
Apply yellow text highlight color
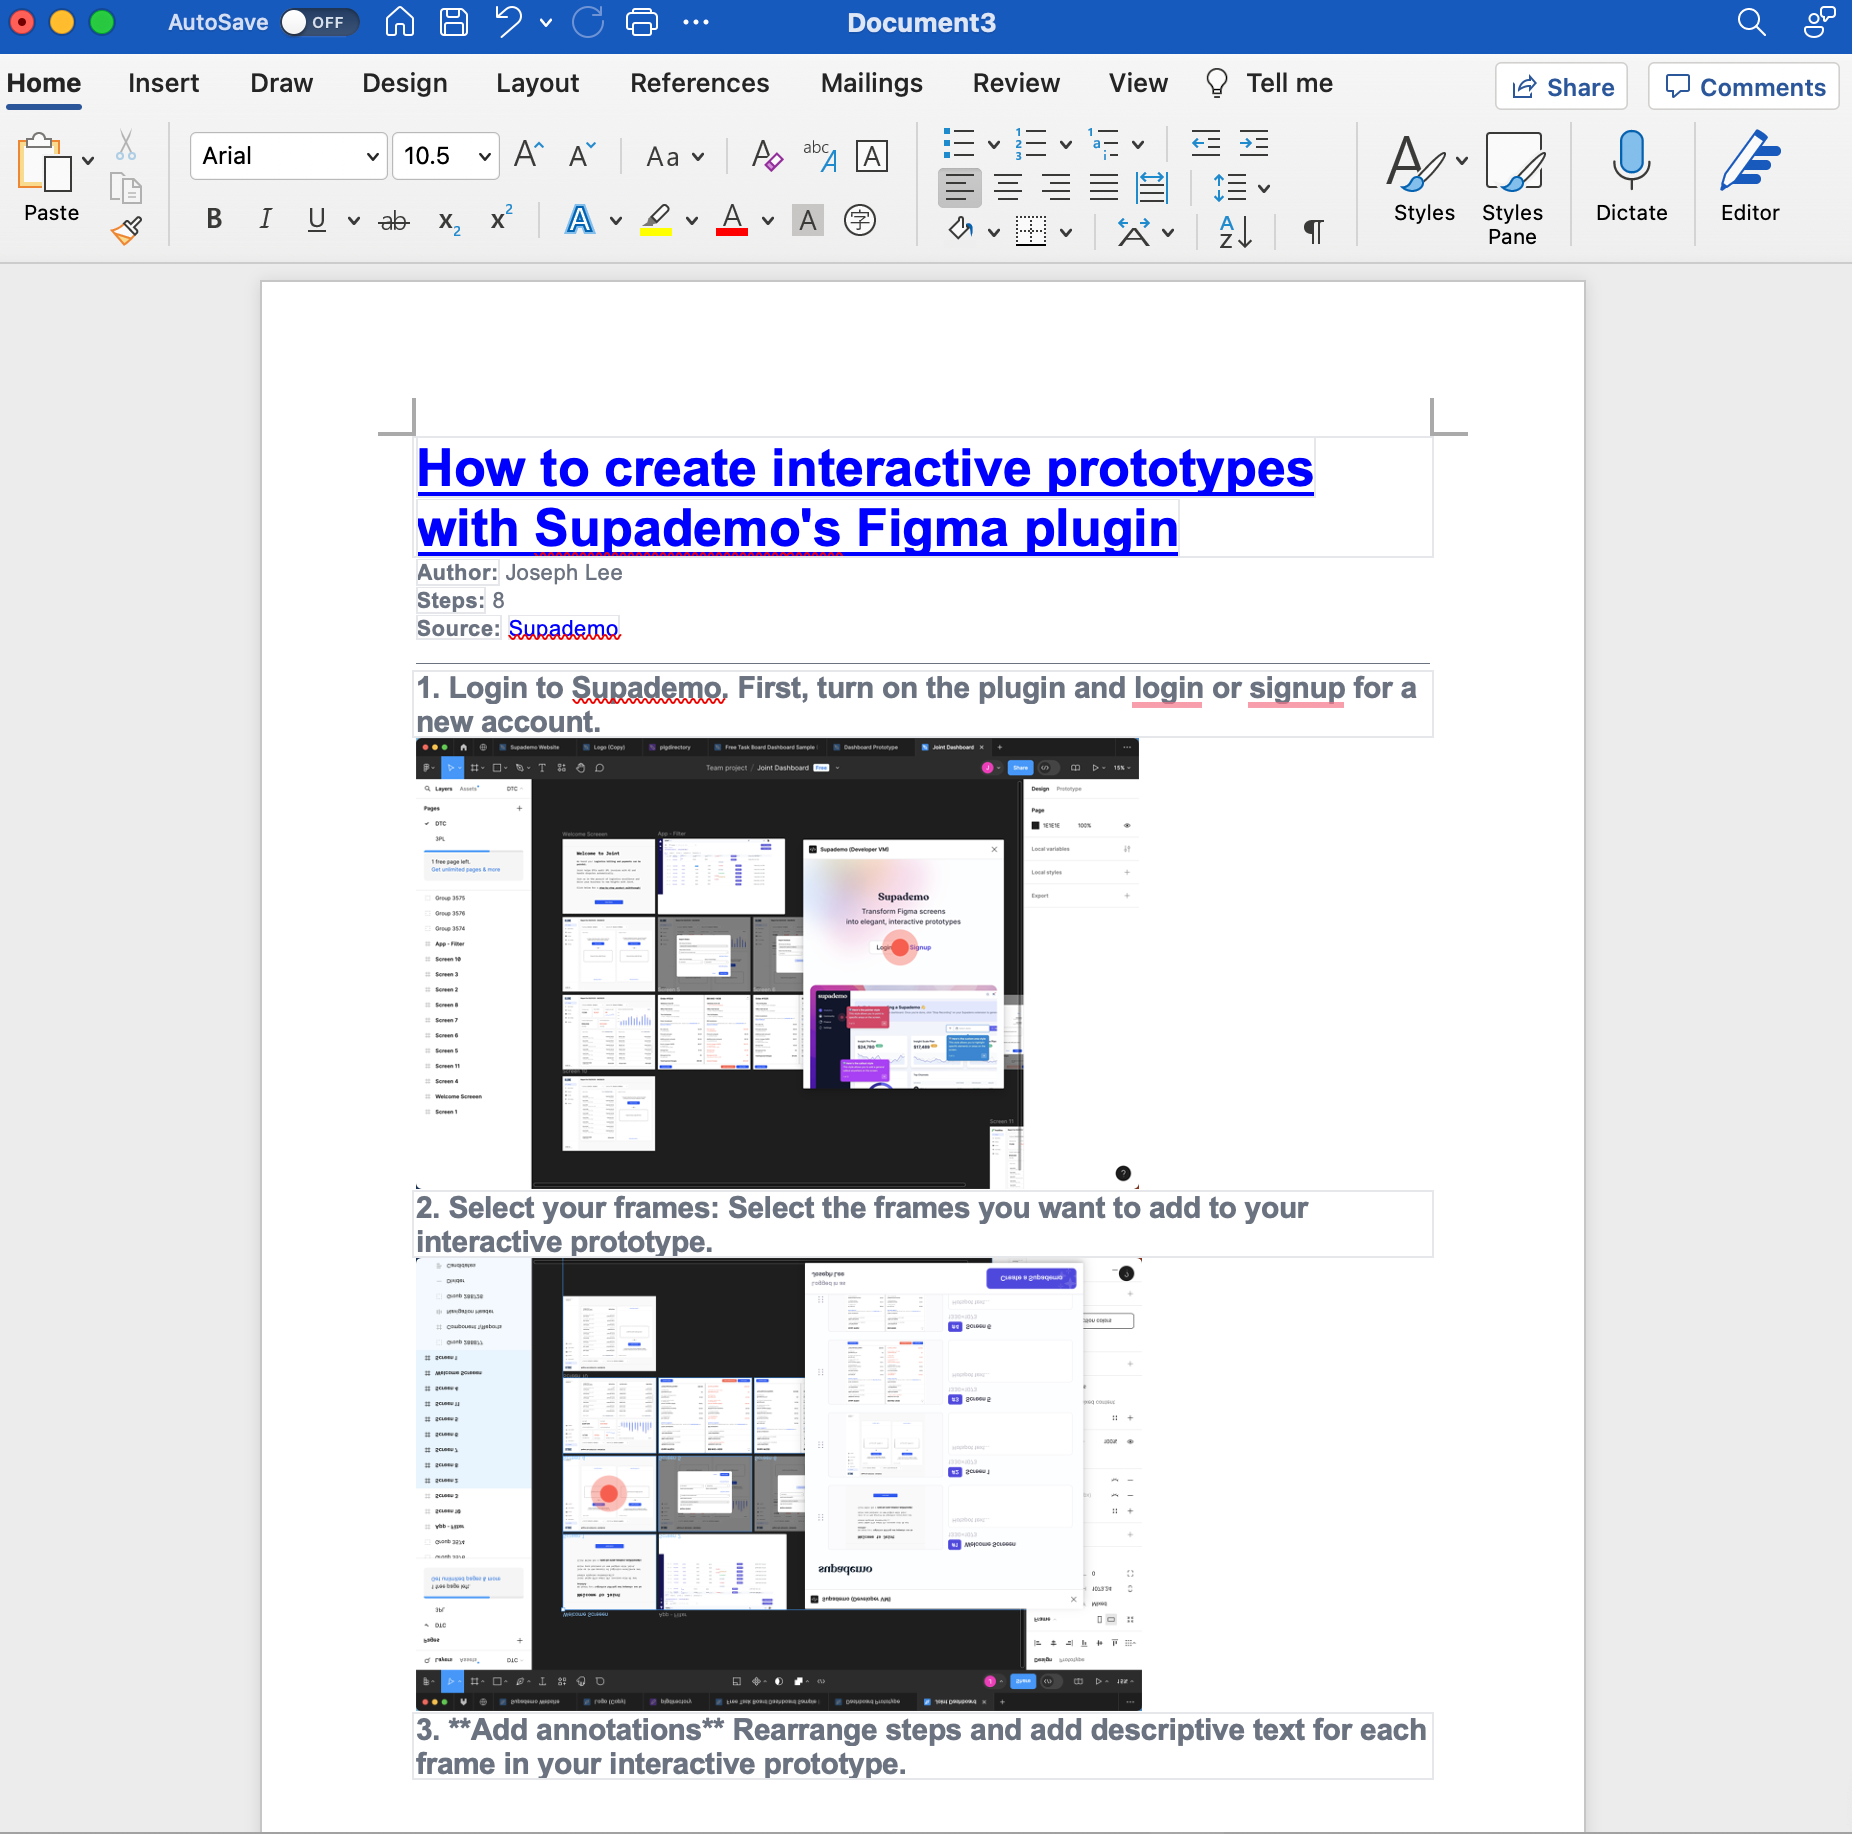656,219
